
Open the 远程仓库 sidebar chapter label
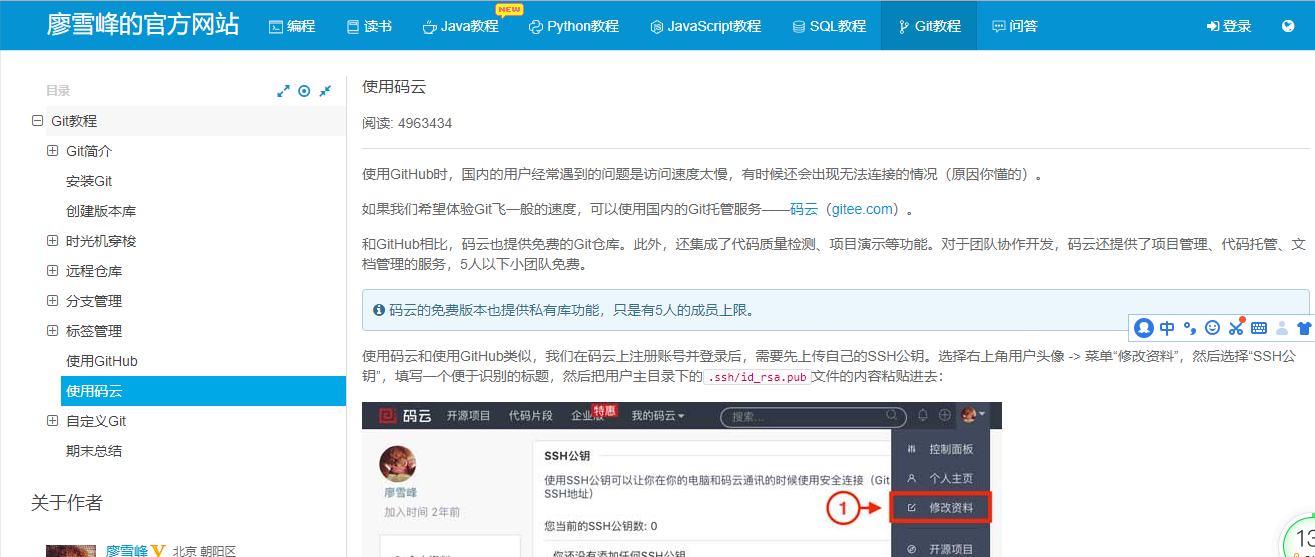tap(94, 271)
